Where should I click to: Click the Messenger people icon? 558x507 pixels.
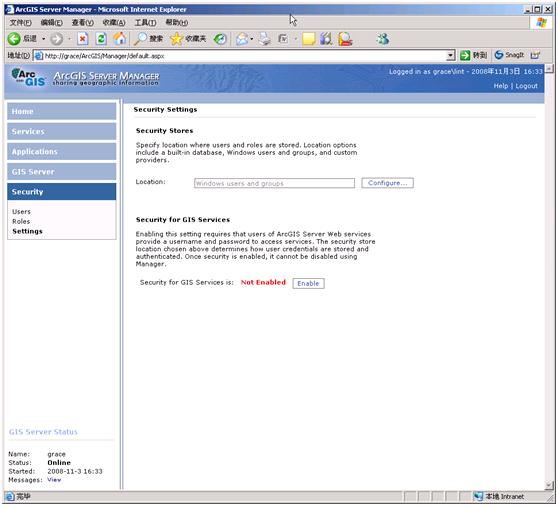pos(383,38)
